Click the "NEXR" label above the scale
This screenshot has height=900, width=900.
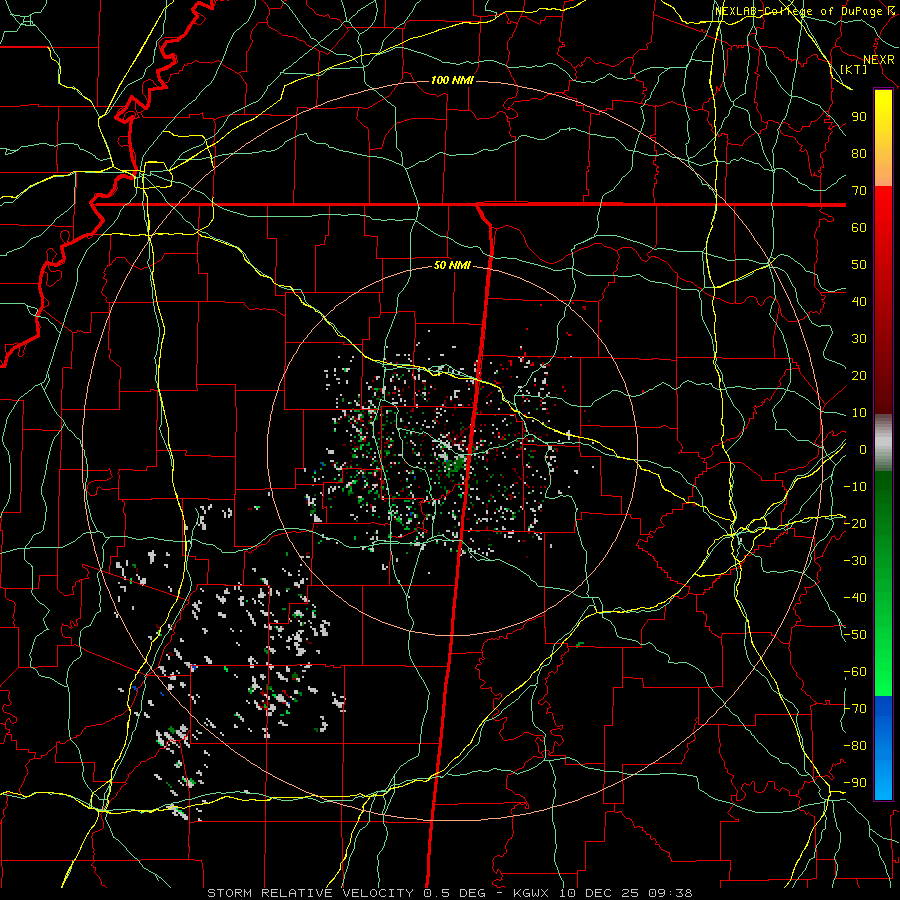tap(878, 60)
